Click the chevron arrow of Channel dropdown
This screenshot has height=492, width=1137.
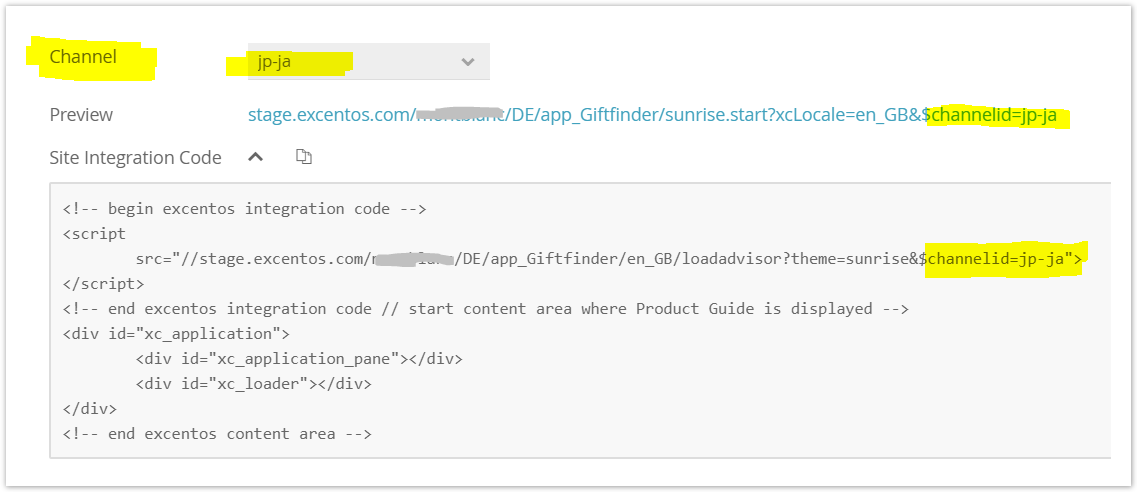coord(468,62)
